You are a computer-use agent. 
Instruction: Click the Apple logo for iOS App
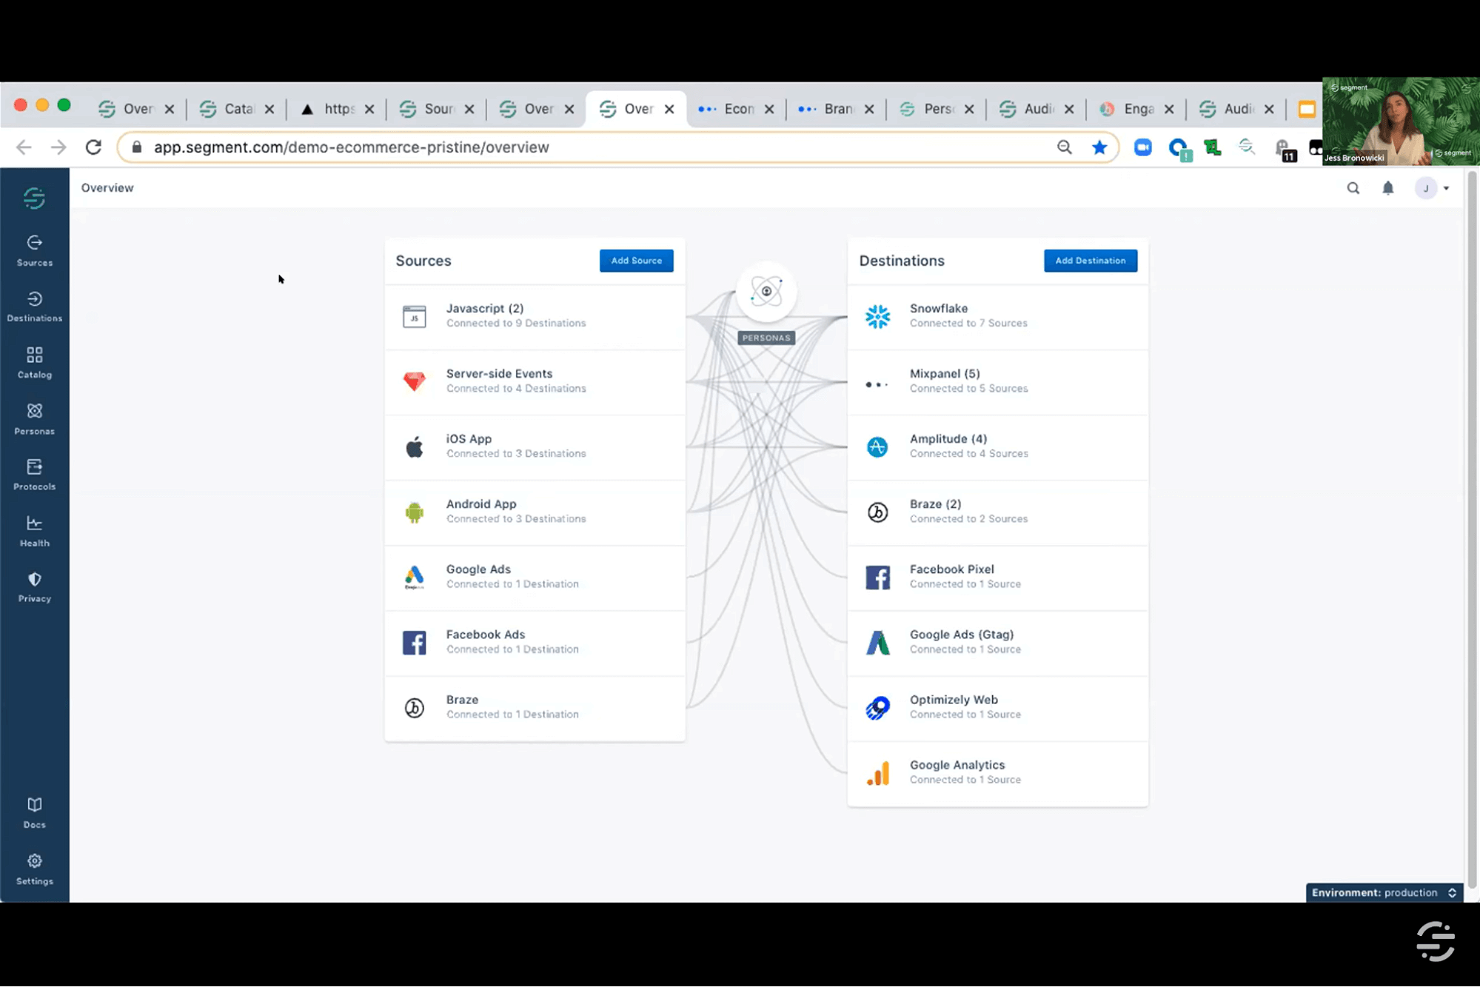tap(414, 447)
